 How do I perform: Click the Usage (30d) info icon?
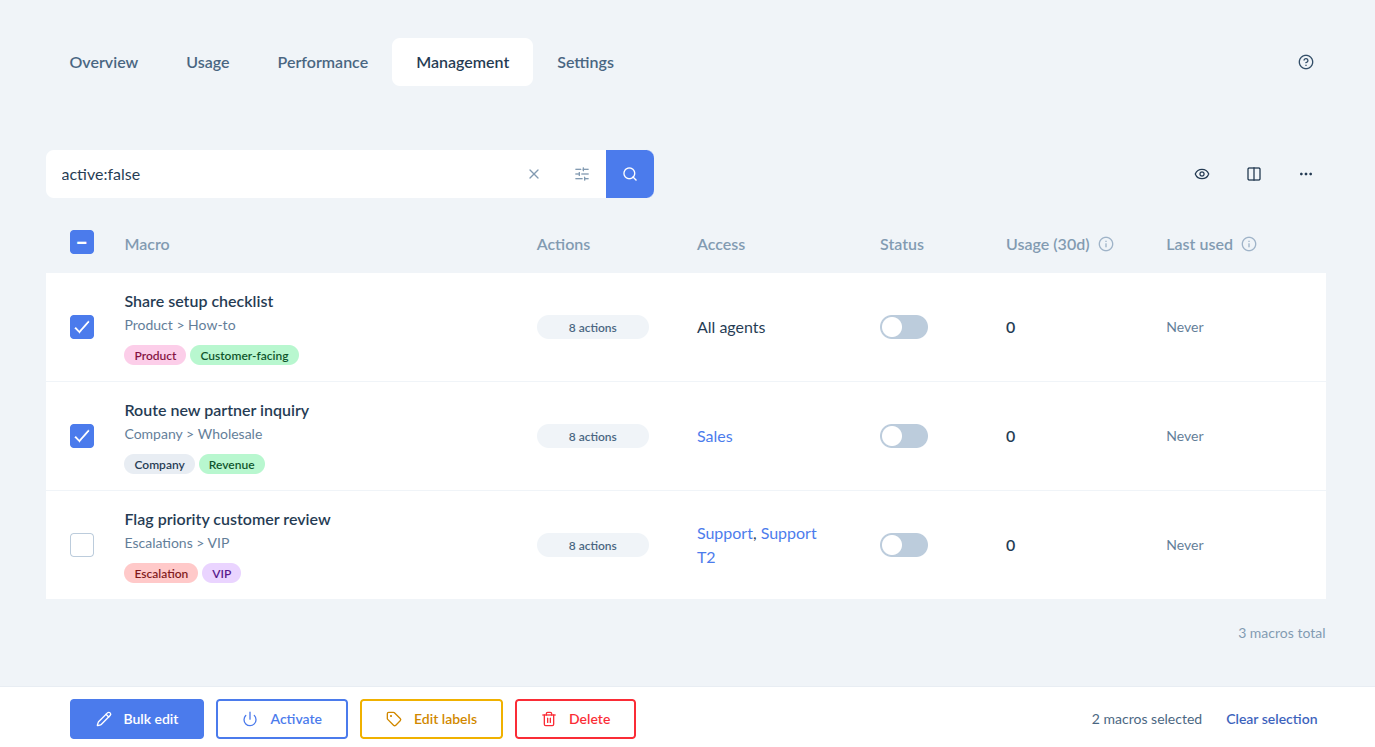coord(1106,244)
